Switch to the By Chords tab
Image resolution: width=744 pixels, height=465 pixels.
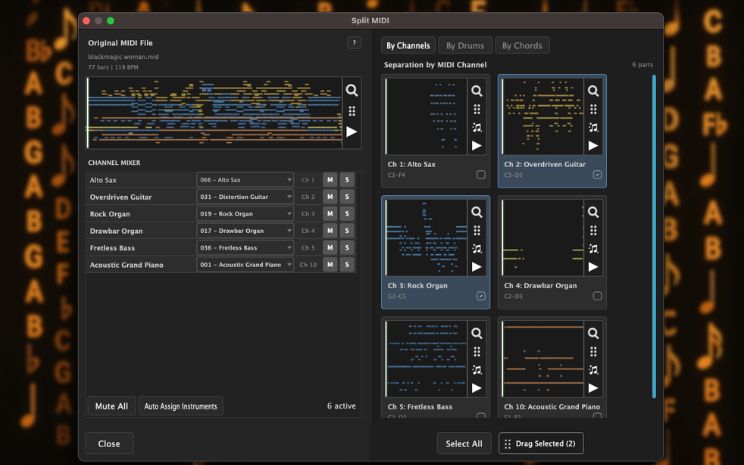tap(521, 45)
